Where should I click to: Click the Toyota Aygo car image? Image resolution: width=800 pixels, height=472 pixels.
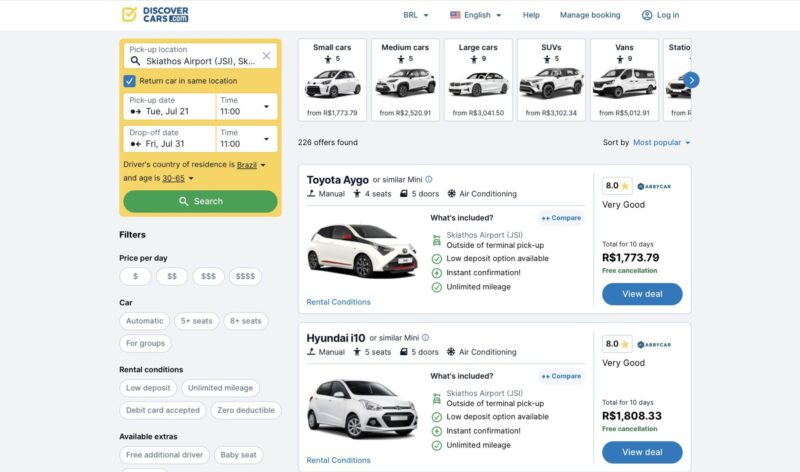click(x=362, y=251)
